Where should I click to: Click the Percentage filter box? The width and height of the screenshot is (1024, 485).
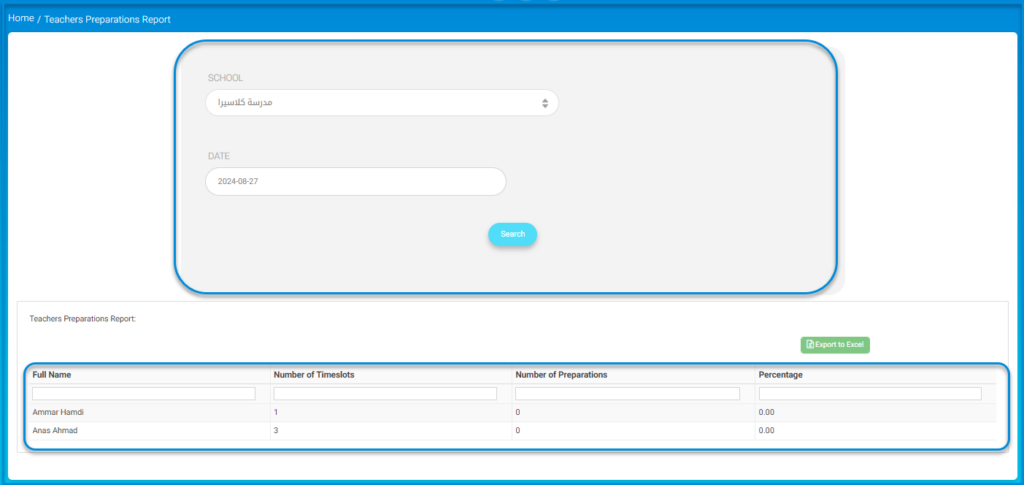(x=870, y=394)
